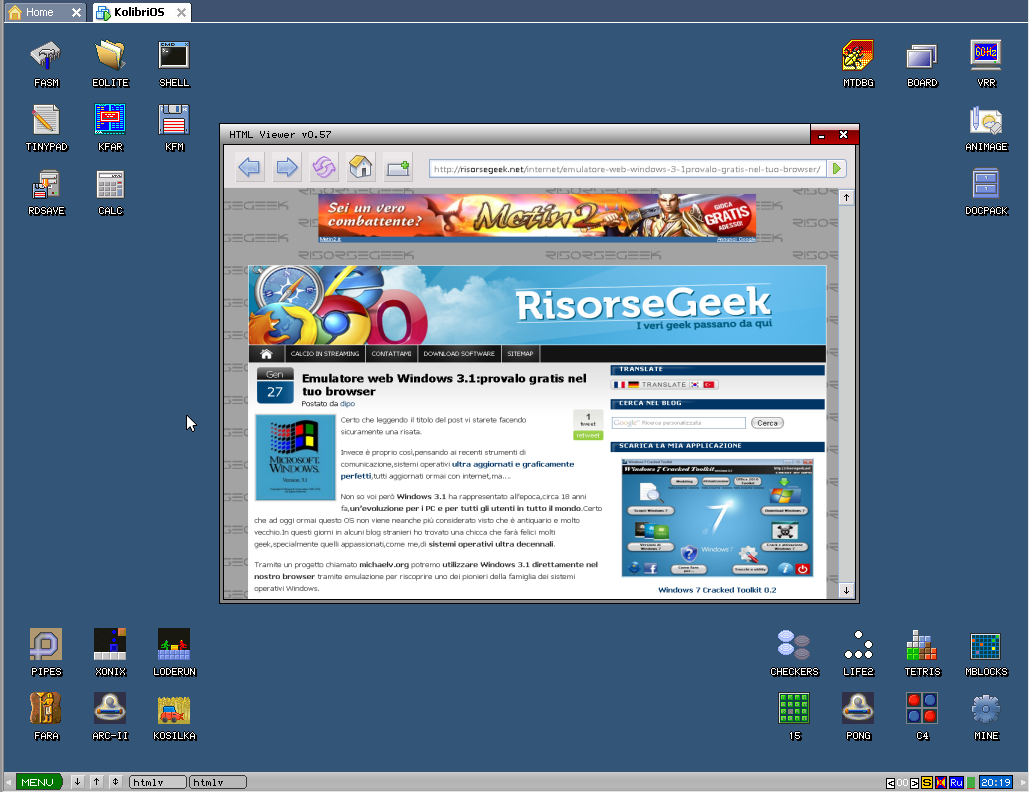Reload the page with the refresh icon
Screen dimensions: 1029x792
(x=324, y=168)
